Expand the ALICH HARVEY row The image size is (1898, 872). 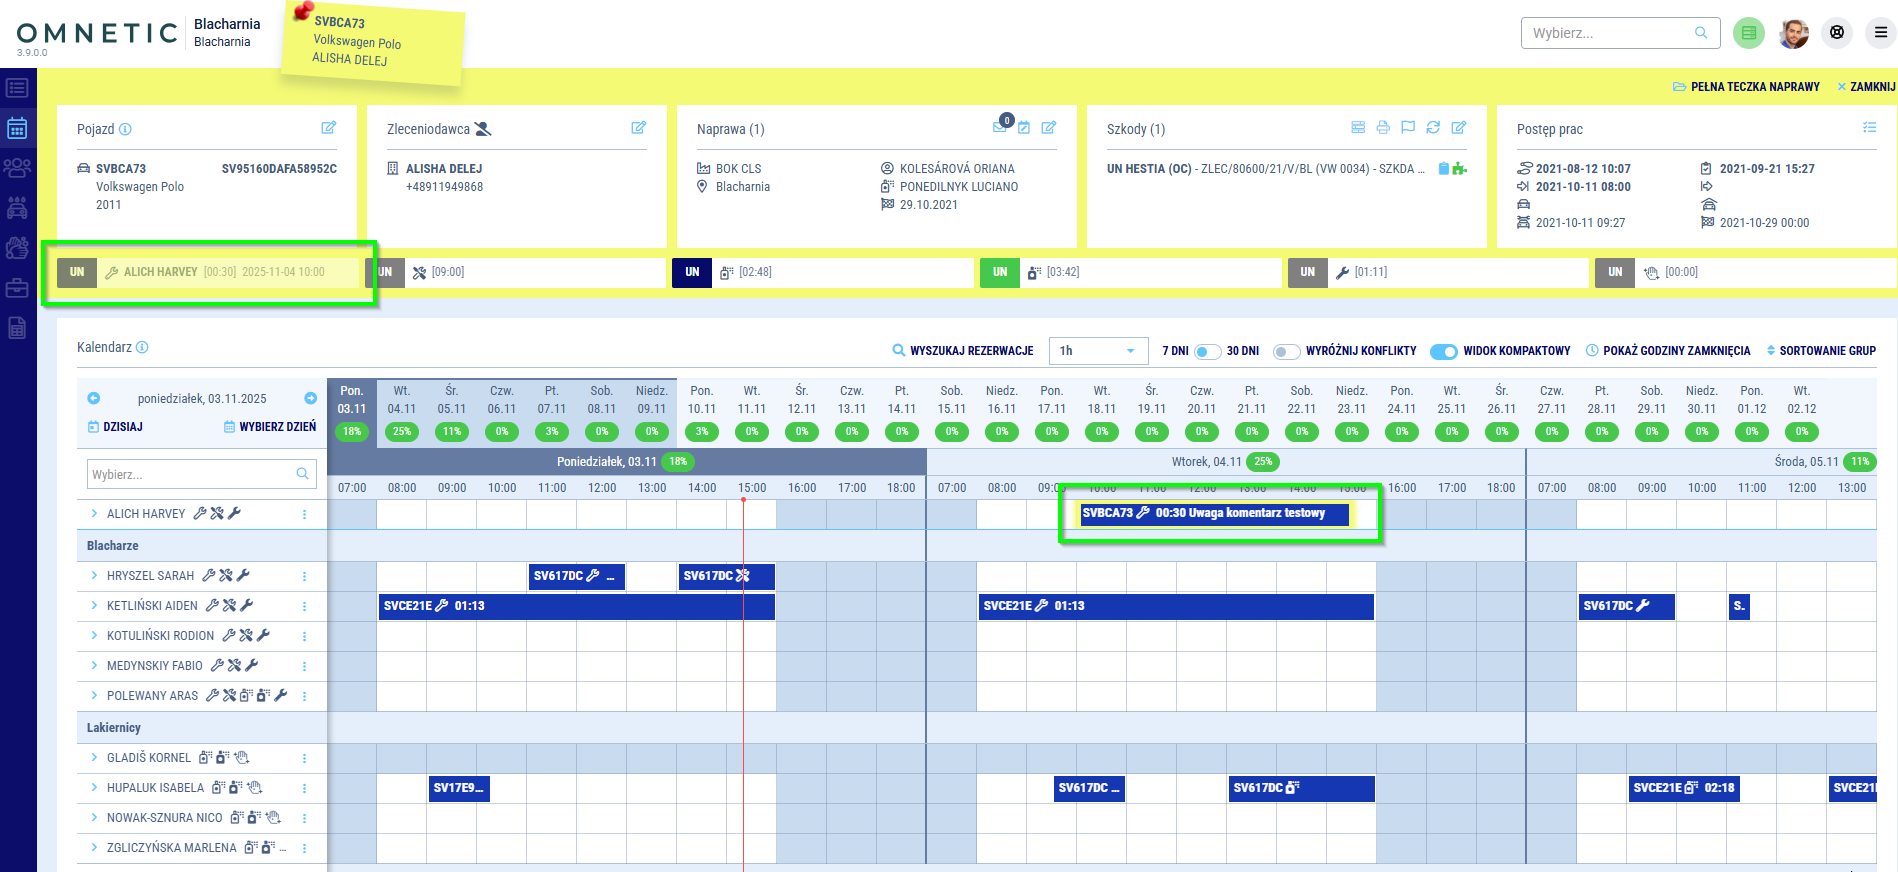[x=94, y=514]
